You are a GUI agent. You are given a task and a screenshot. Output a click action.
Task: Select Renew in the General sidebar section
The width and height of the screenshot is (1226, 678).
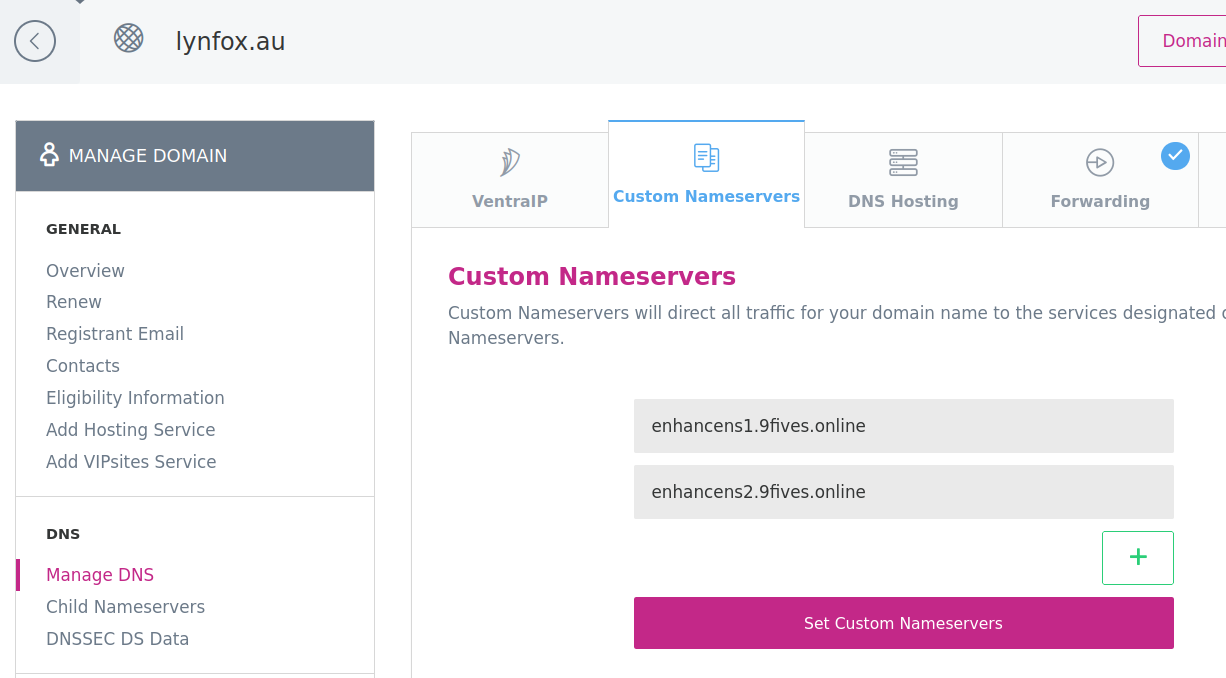click(x=74, y=301)
